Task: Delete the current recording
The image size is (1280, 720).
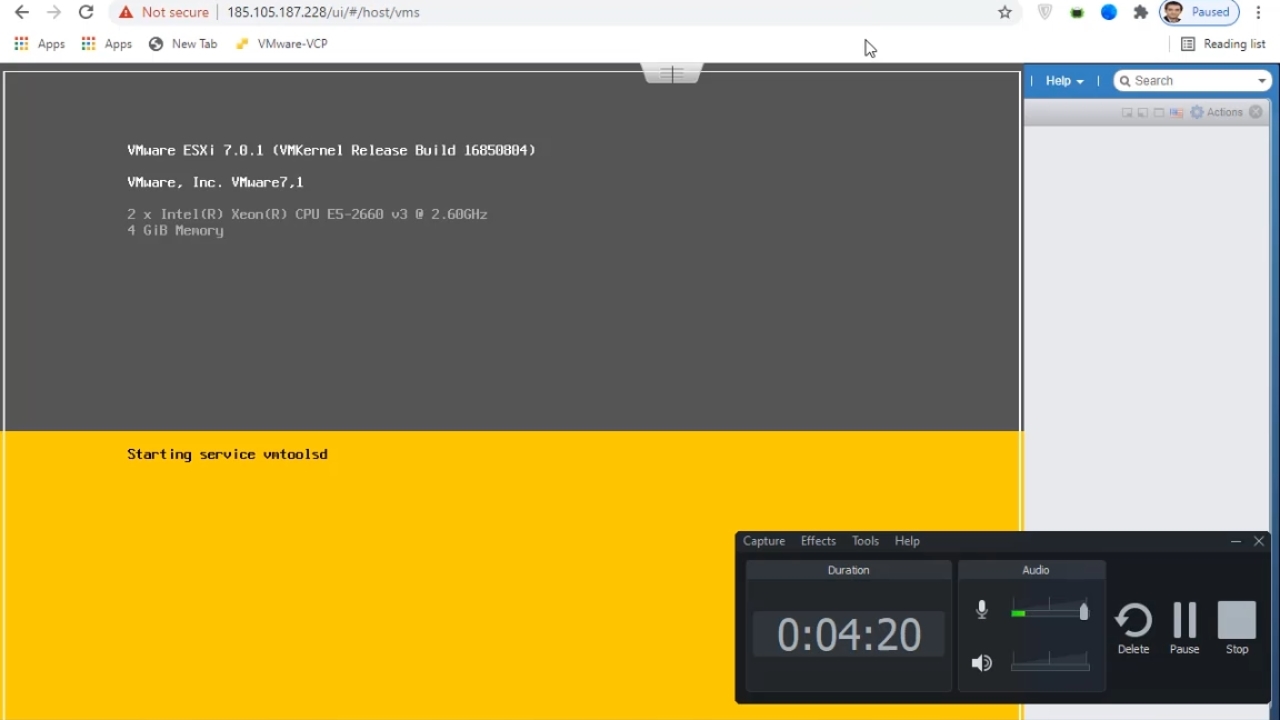Action: coord(1133,627)
